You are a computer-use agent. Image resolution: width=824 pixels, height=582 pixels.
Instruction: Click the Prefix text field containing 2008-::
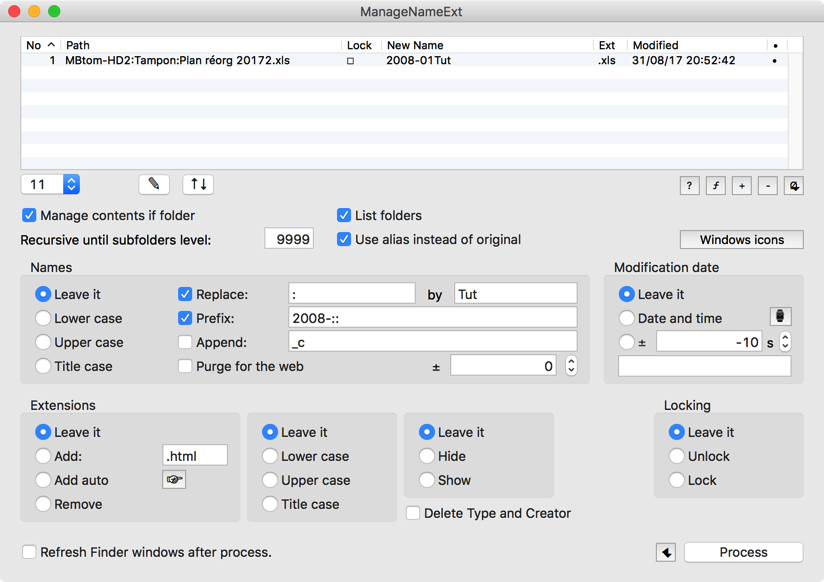pyautogui.click(x=432, y=318)
